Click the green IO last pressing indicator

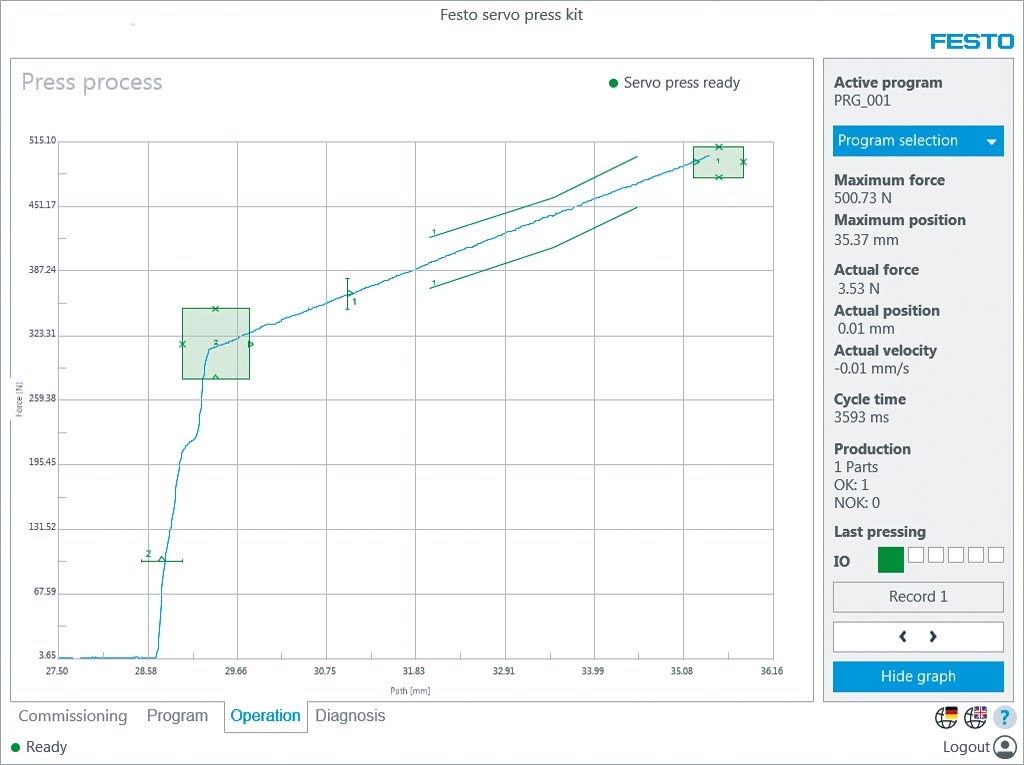891,560
